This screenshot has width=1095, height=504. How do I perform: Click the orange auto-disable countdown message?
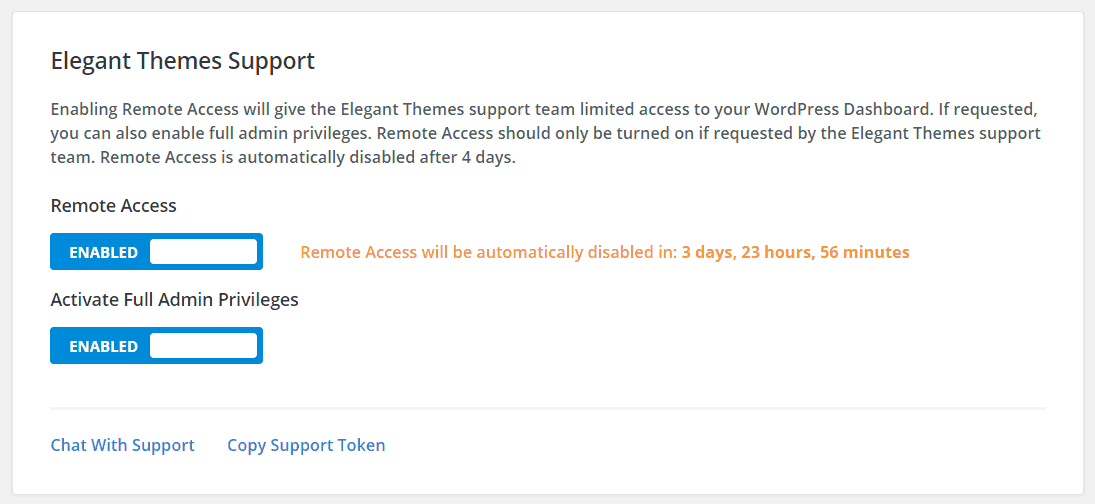(605, 252)
